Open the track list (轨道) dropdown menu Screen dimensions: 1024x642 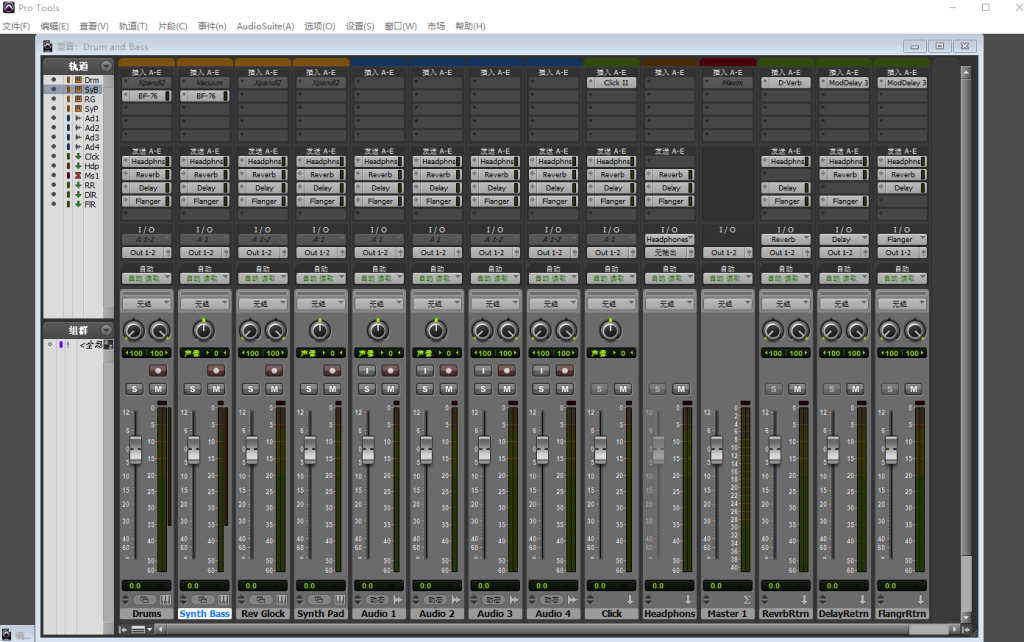pyautogui.click(x=106, y=66)
